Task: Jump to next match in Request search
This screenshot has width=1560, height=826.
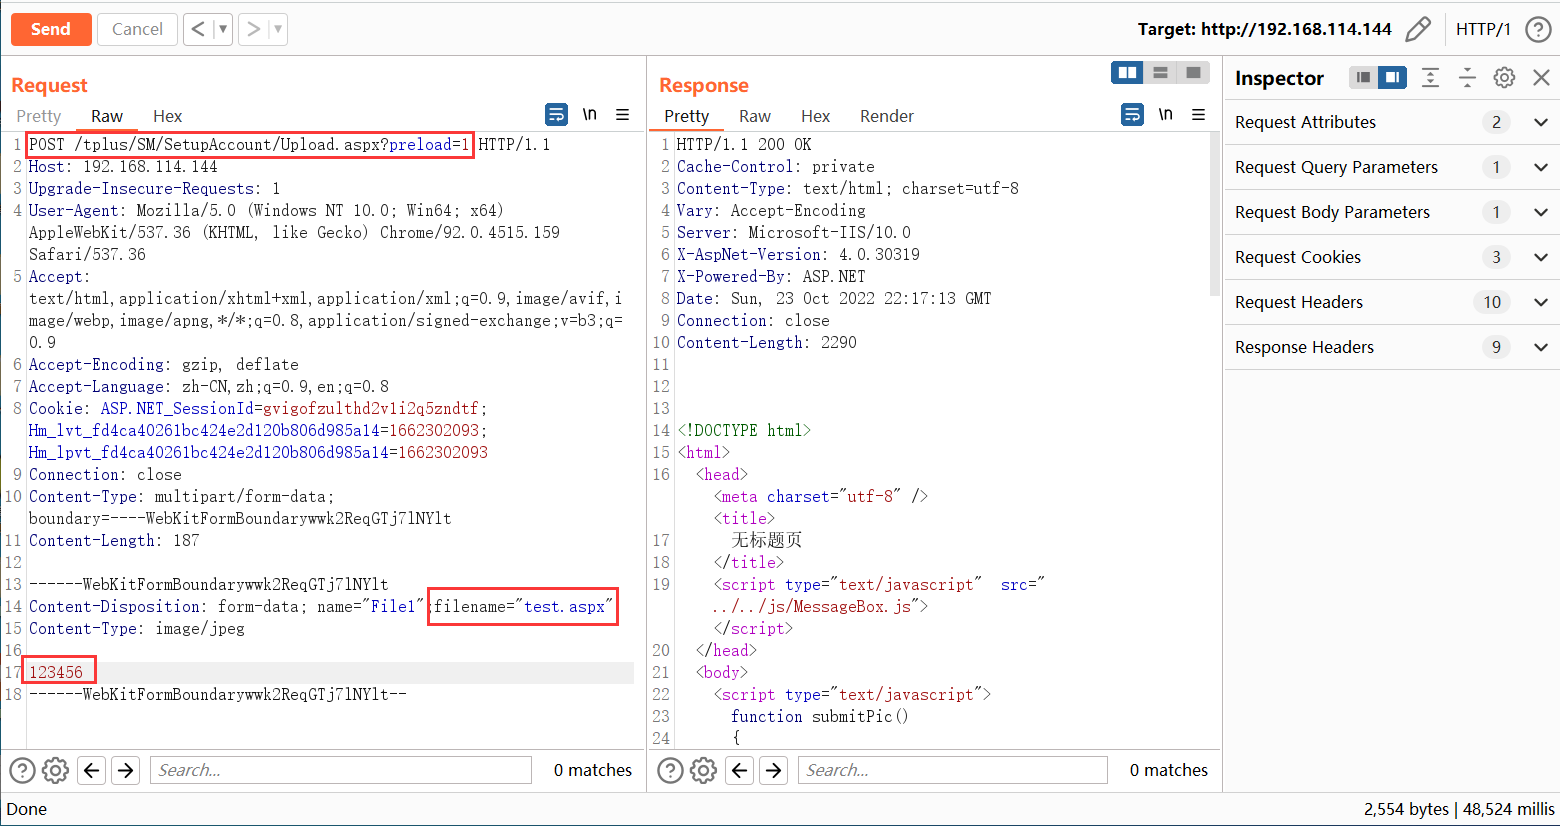Action: [x=125, y=770]
